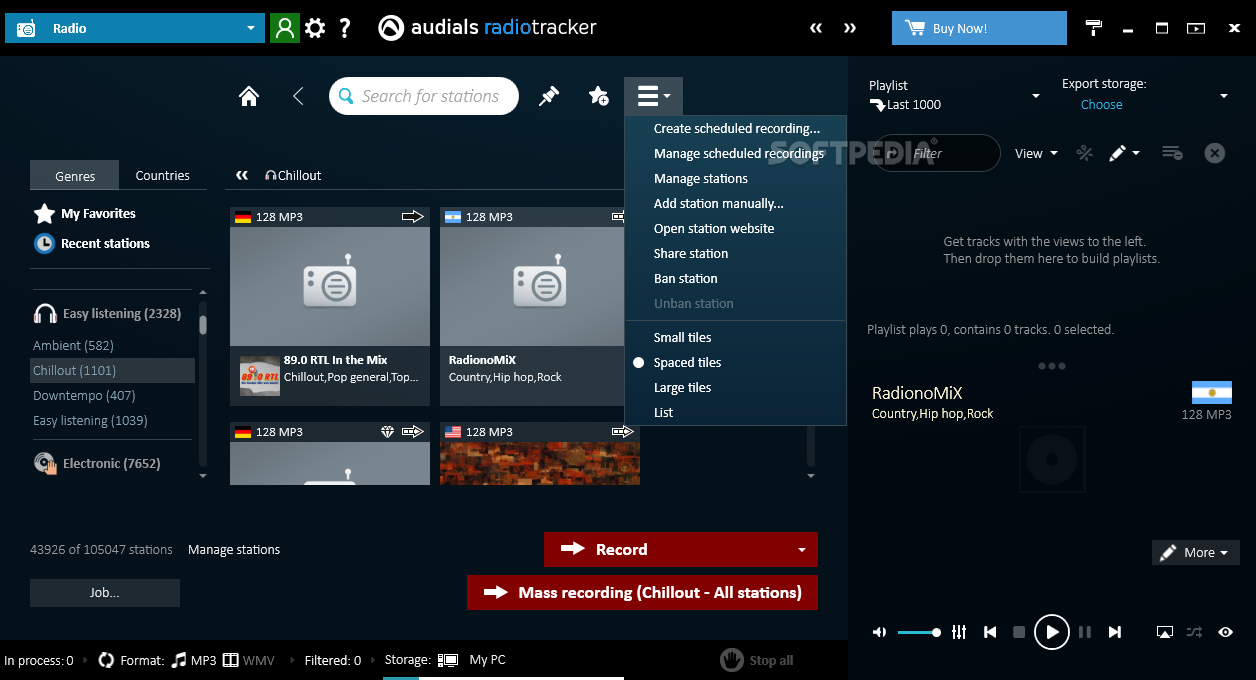Collapse panel with left double-chevron in title bar
The height and width of the screenshot is (680, 1256).
817,28
